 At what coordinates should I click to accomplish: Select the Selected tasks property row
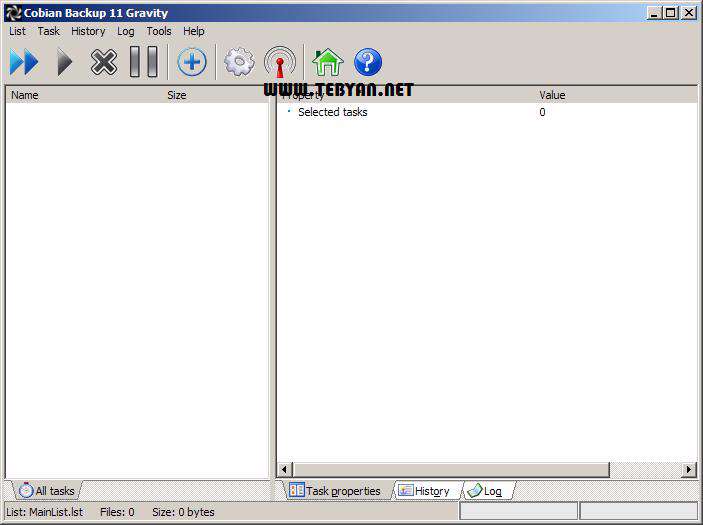487,112
